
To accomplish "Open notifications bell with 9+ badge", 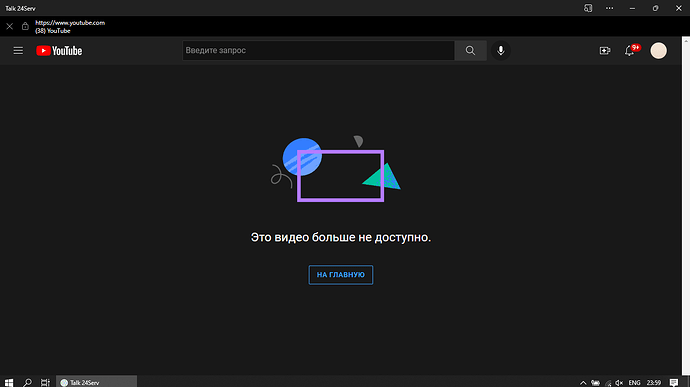I will (x=630, y=51).
